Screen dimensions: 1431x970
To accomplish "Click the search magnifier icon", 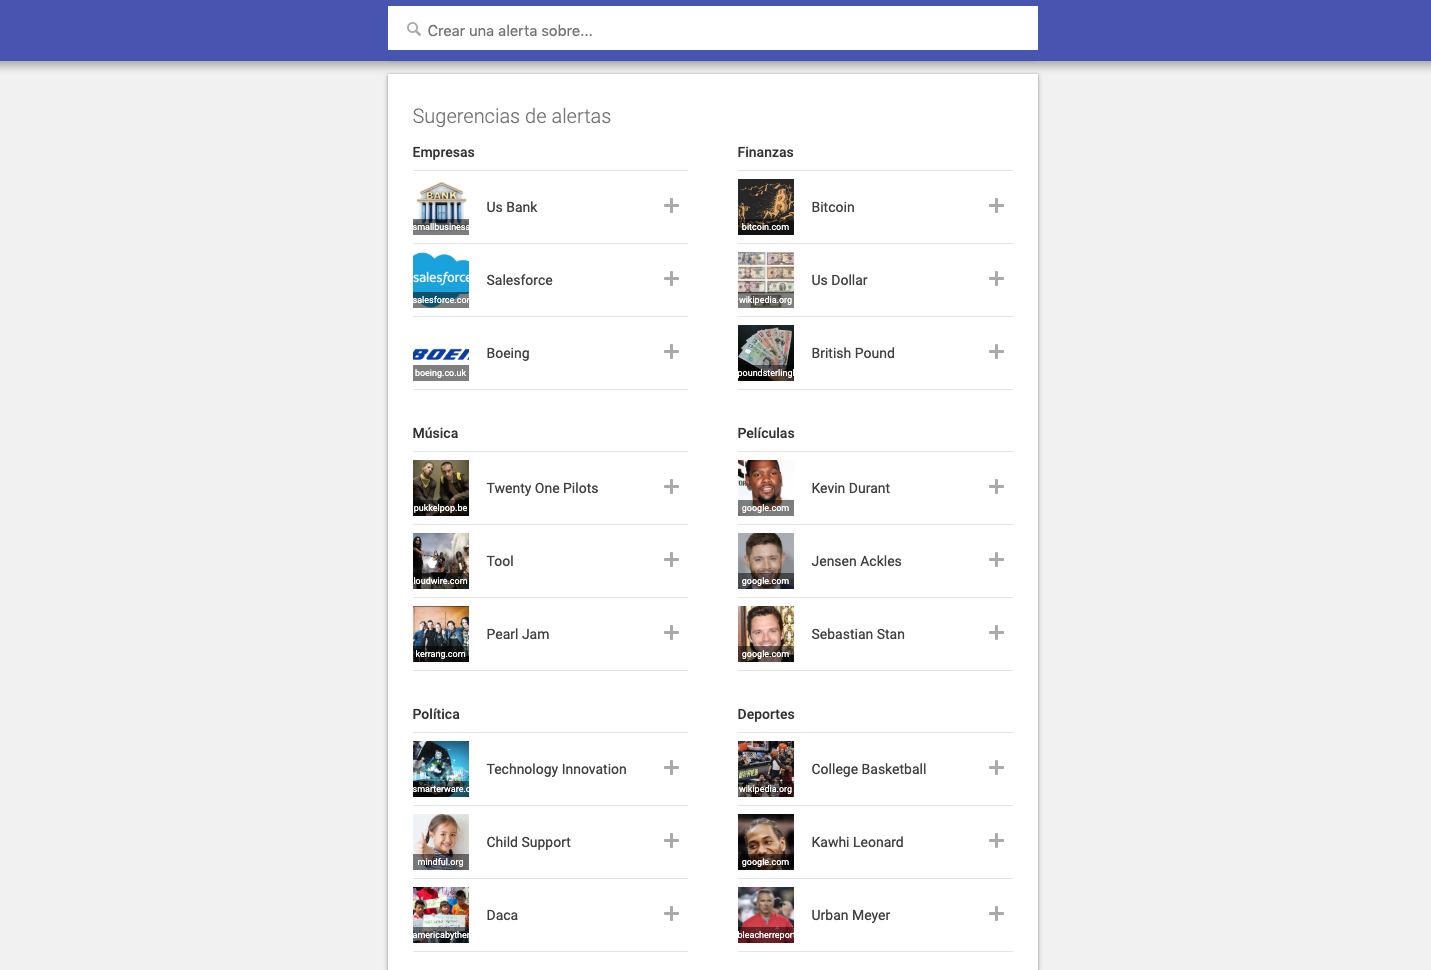I will 413,29.
